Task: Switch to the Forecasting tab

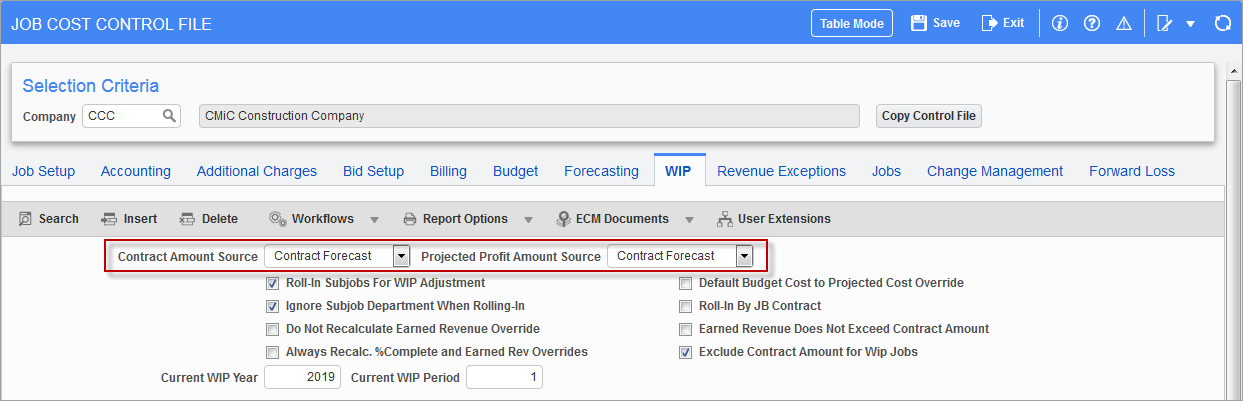Action: pos(601,171)
